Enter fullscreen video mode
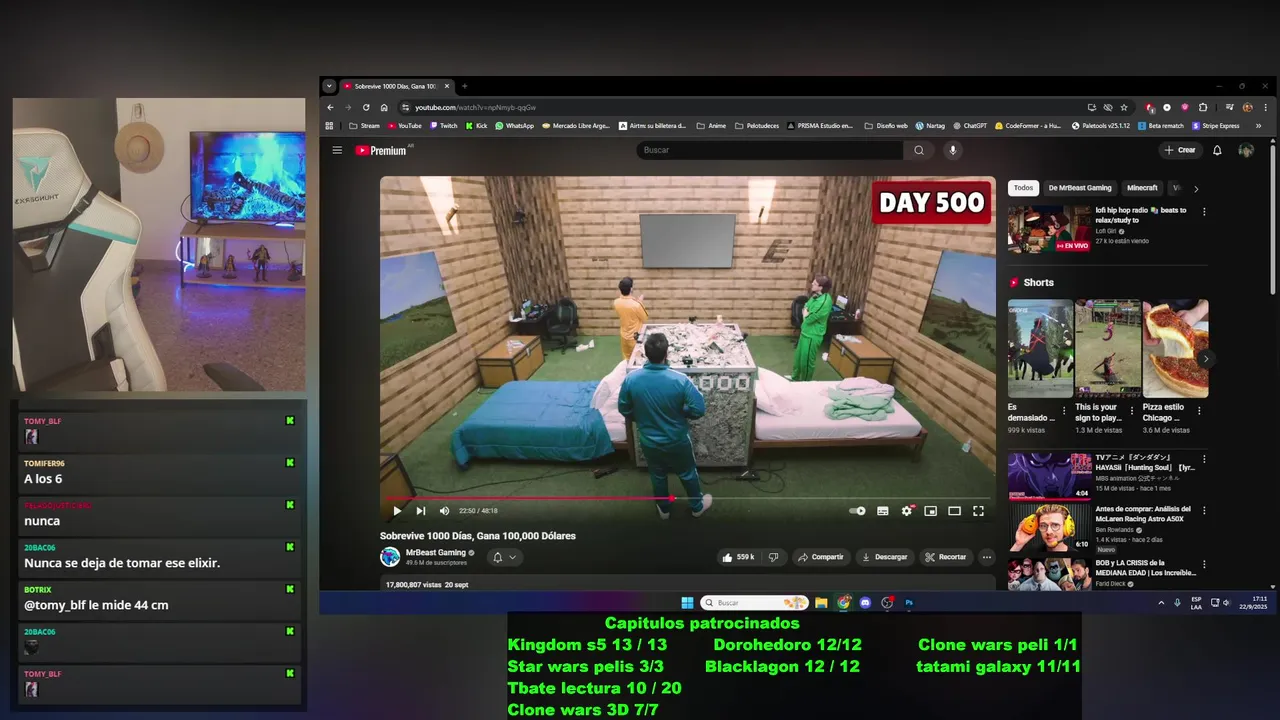This screenshot has width=1280, height=720. (x=978, y=511)
